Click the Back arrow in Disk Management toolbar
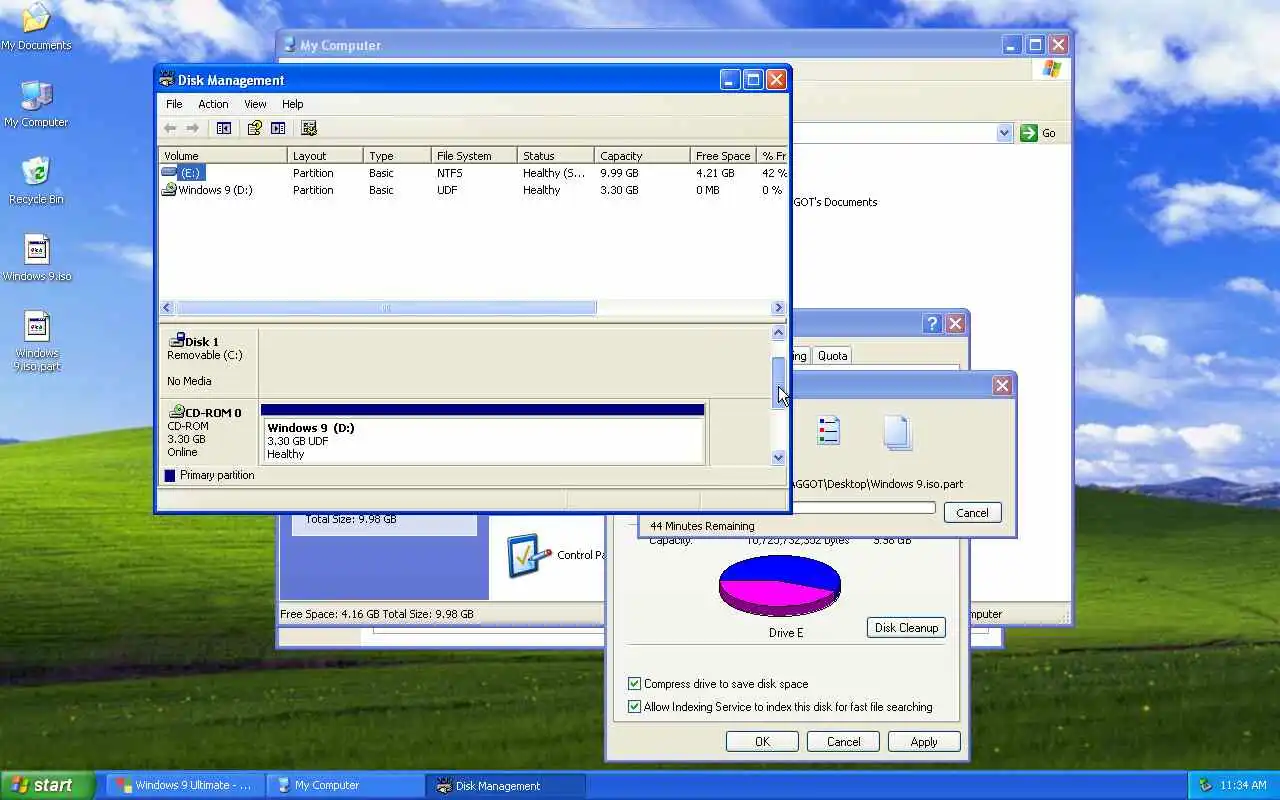 (170, 128)
